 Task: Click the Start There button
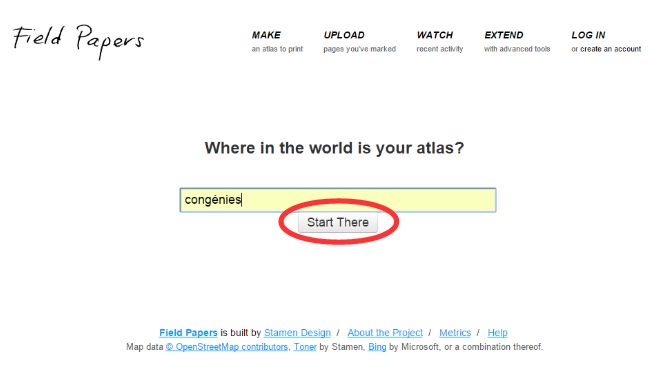click(x=338, y=222)
